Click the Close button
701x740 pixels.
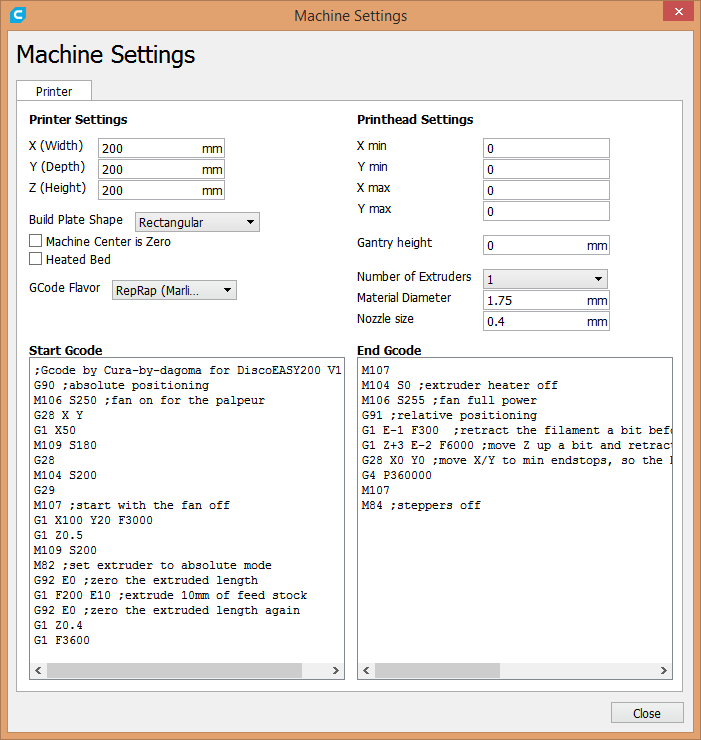click(647, 713)
